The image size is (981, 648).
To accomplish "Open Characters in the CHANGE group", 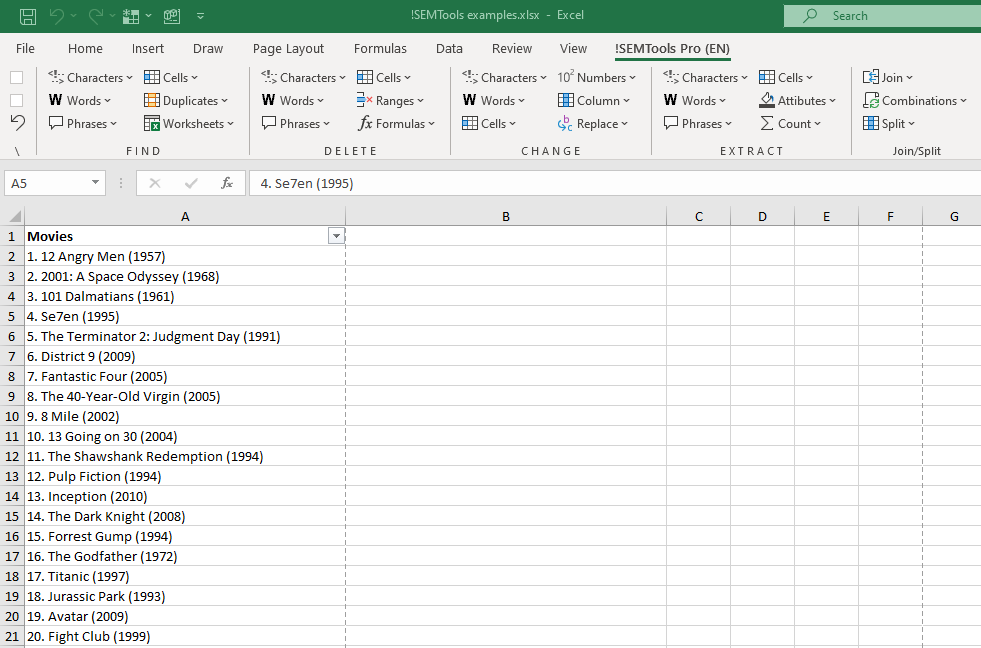I will (x=504, y=78).
